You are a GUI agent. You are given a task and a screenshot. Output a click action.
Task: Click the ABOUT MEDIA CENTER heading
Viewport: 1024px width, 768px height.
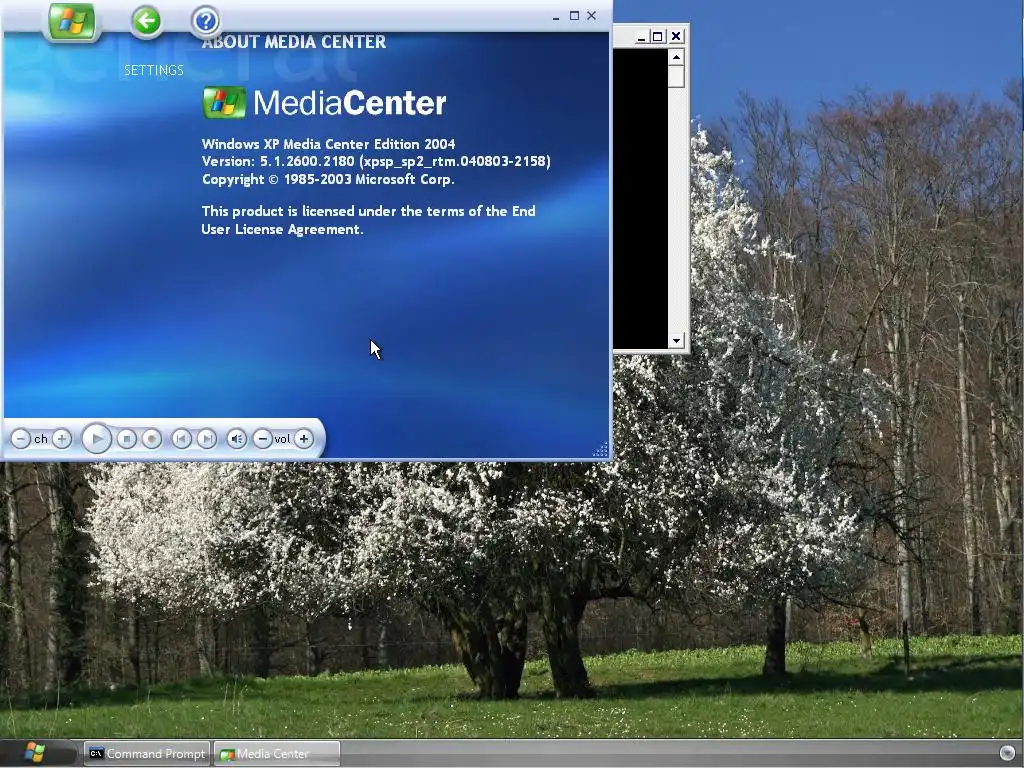tap(294, 42)
